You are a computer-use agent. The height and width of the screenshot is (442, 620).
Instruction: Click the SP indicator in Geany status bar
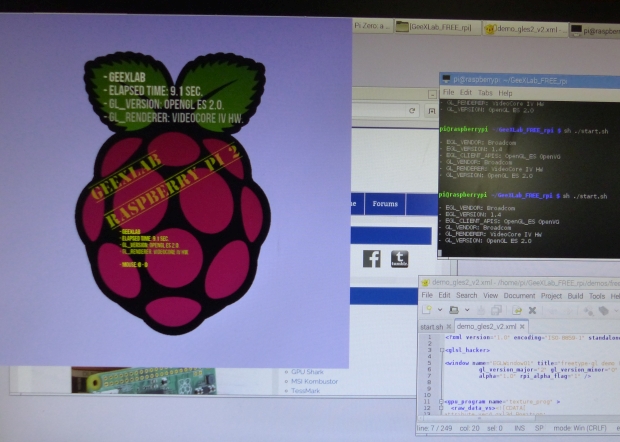pyautogui.click(x=539, y=428)
